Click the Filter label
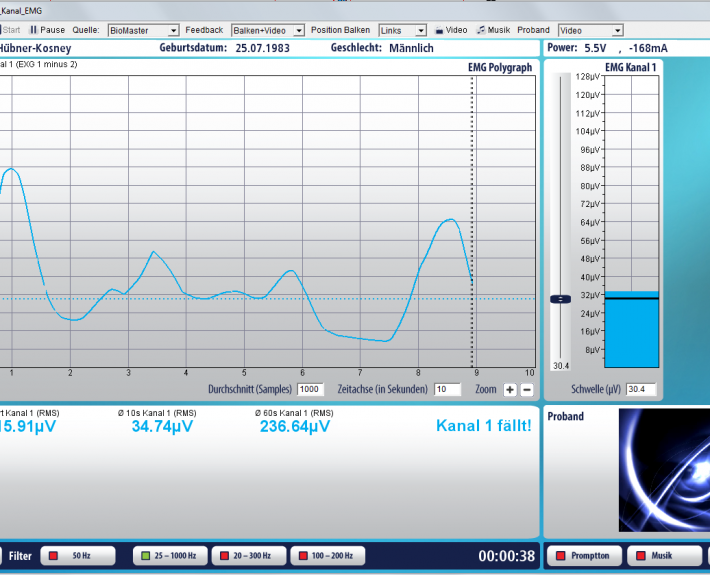The width and height of the screenshot is (710, 575). pyautogui.click(x=20, y=556)
